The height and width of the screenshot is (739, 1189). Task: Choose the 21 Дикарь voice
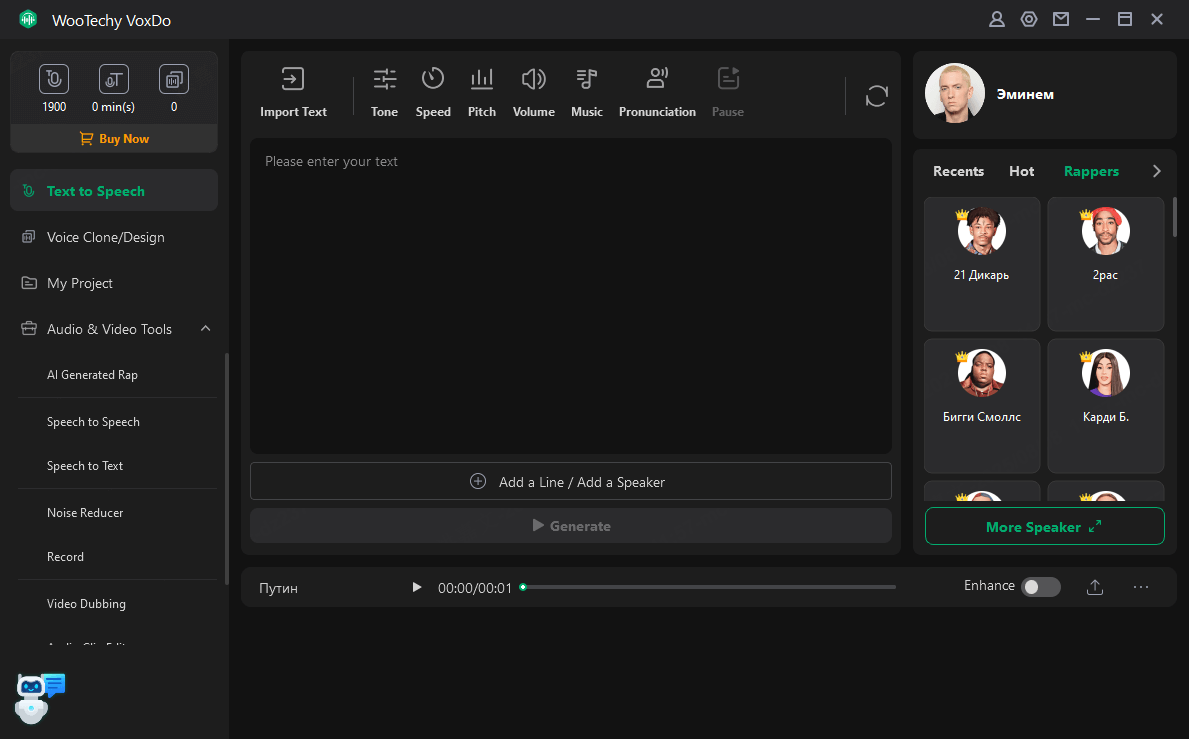tap(982, 264)
